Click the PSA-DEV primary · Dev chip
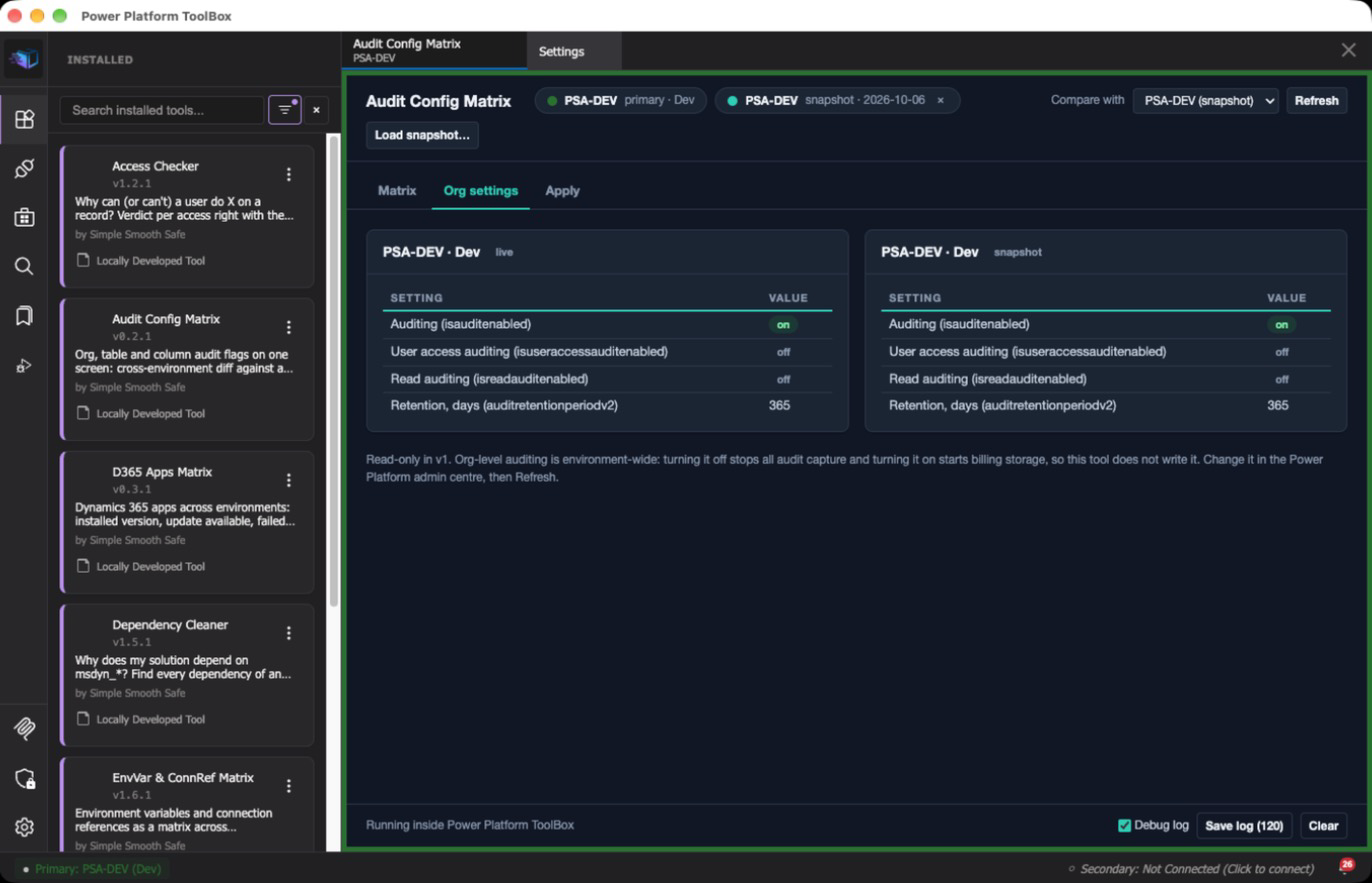The height and width of the screenshot is (883, 1372). [620, 100]
